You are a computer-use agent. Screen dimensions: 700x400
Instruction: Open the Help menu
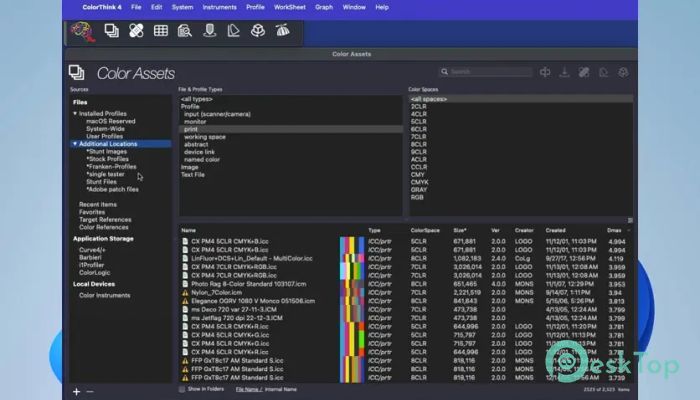[382, 7]
